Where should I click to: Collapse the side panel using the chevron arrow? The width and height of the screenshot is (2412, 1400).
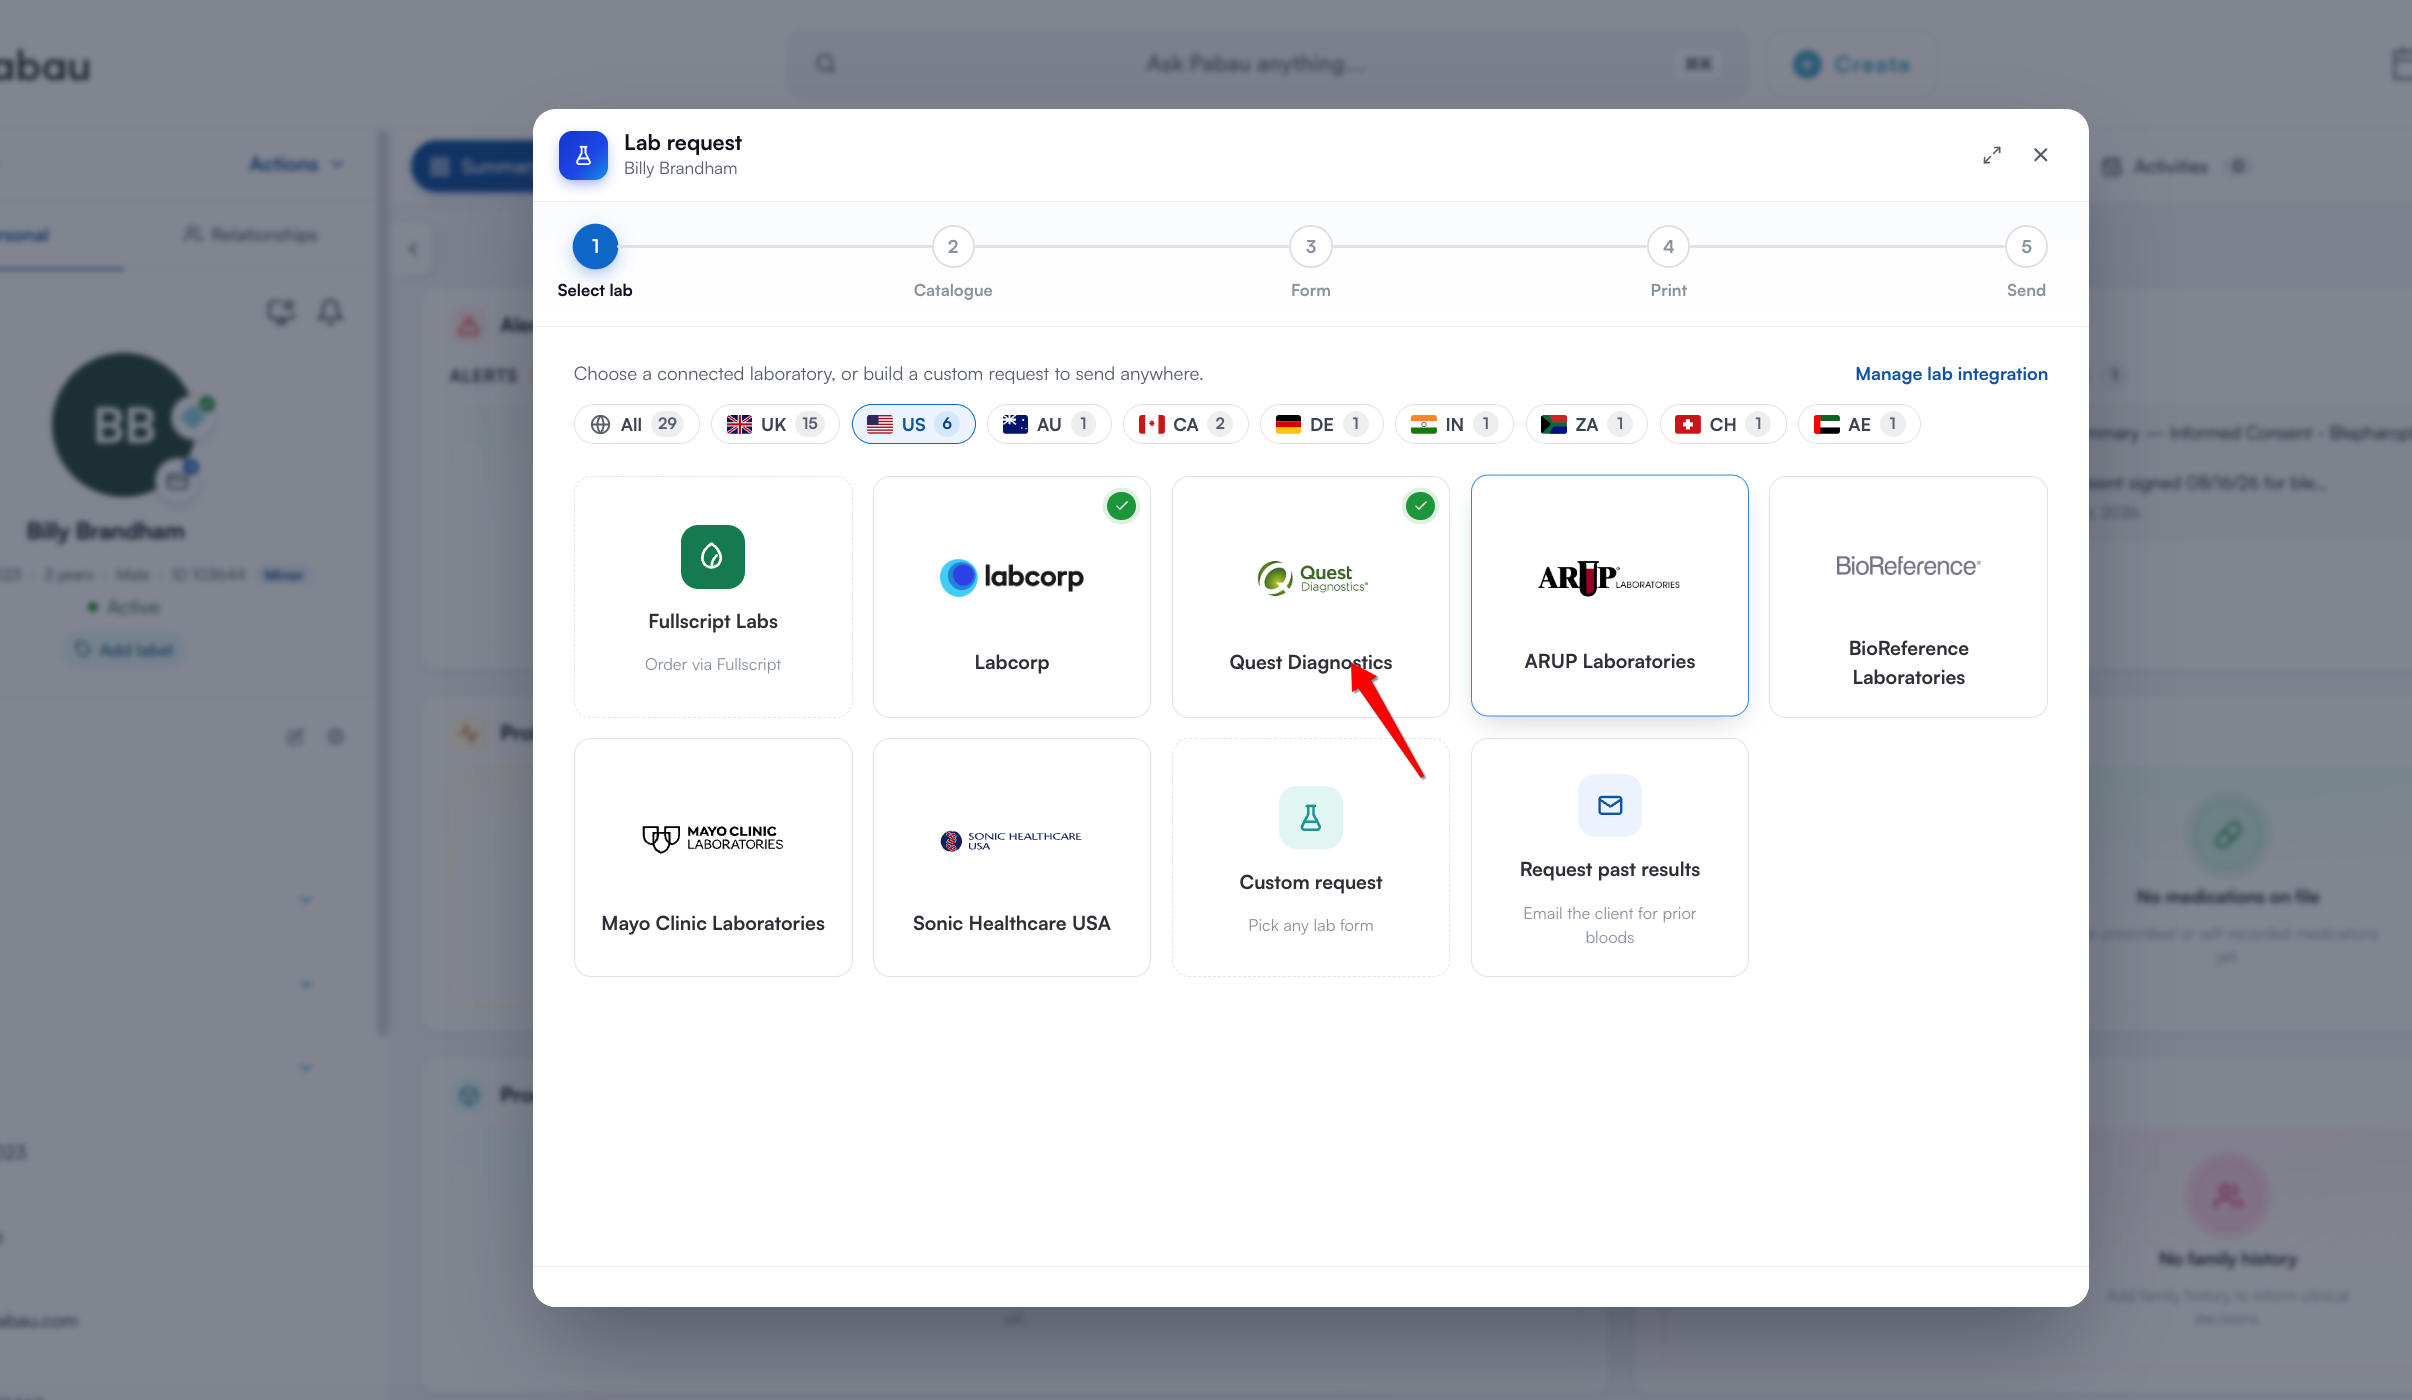coord(412,249)
